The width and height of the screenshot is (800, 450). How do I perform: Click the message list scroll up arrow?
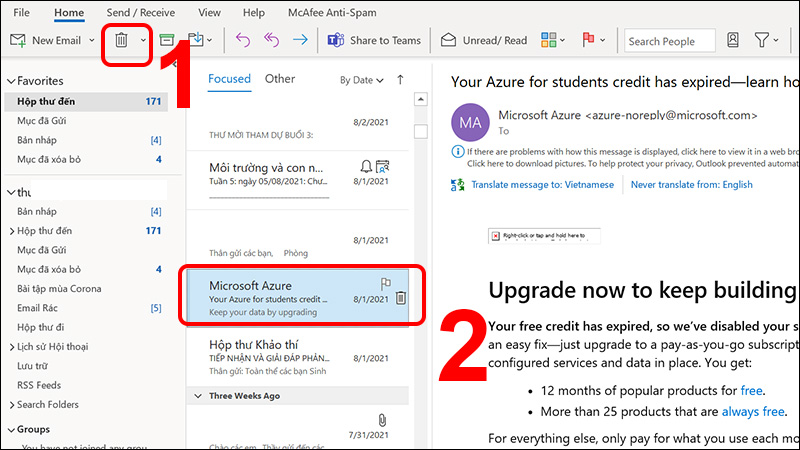pos(420,99)
